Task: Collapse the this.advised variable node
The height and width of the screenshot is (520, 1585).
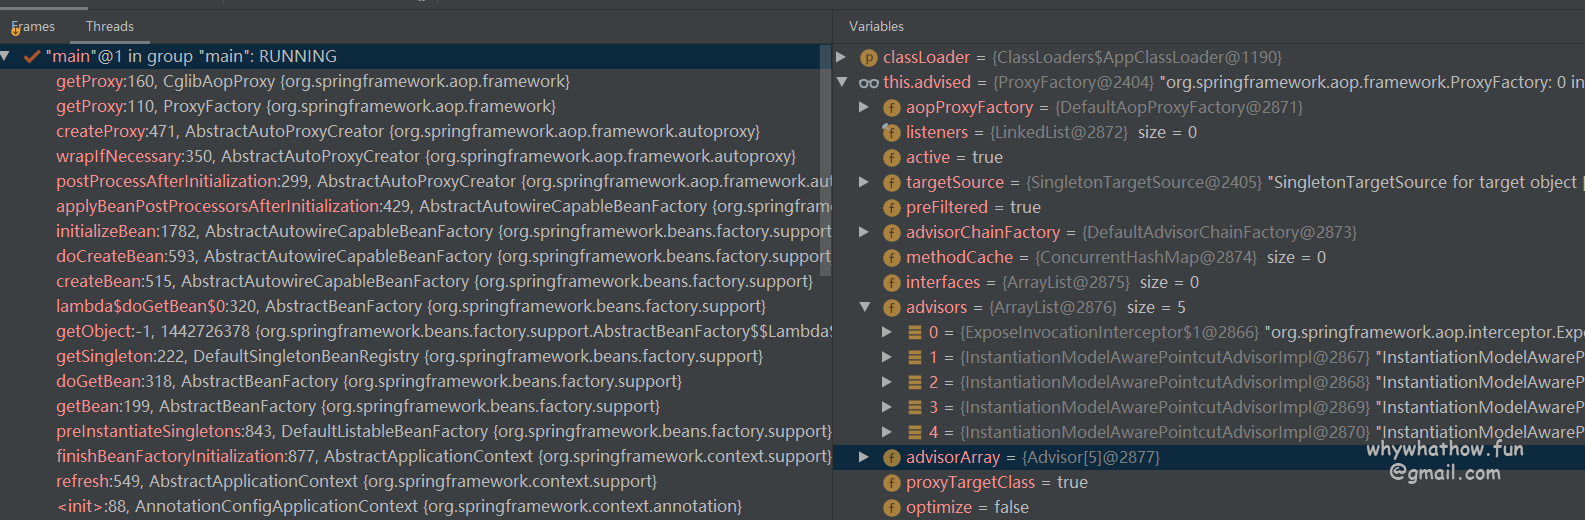Action: (842, 82)
